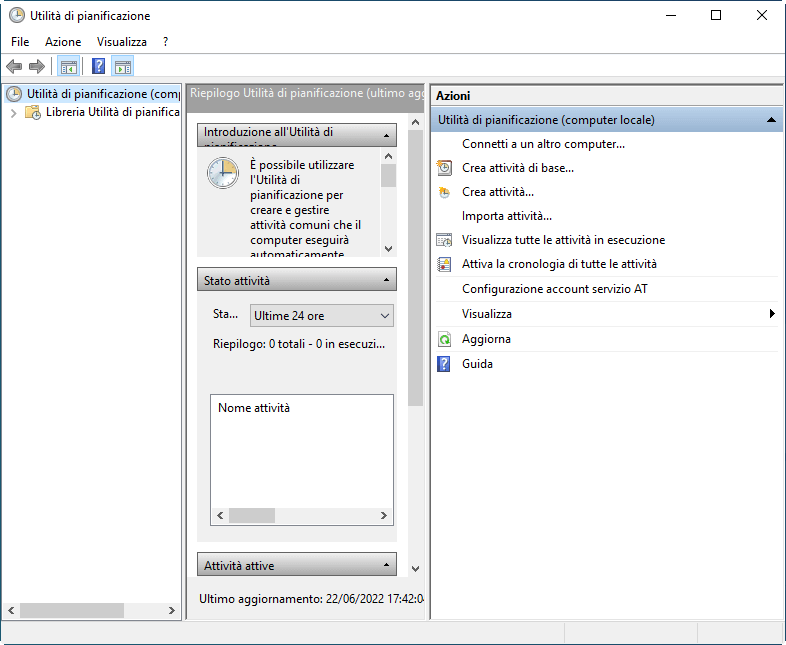
Task: Click the blue Help toolbar icon
Action: pyautogui.click(x=98, y=67)
